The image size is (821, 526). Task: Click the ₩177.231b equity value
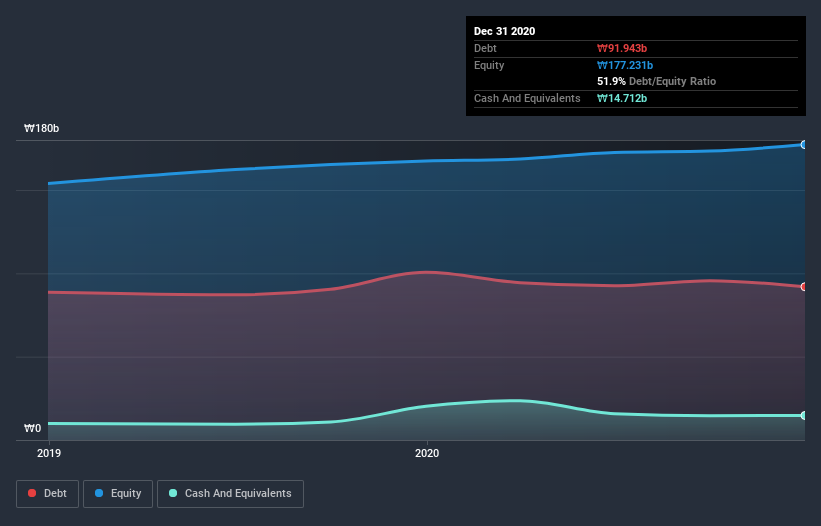coord(625,65)
